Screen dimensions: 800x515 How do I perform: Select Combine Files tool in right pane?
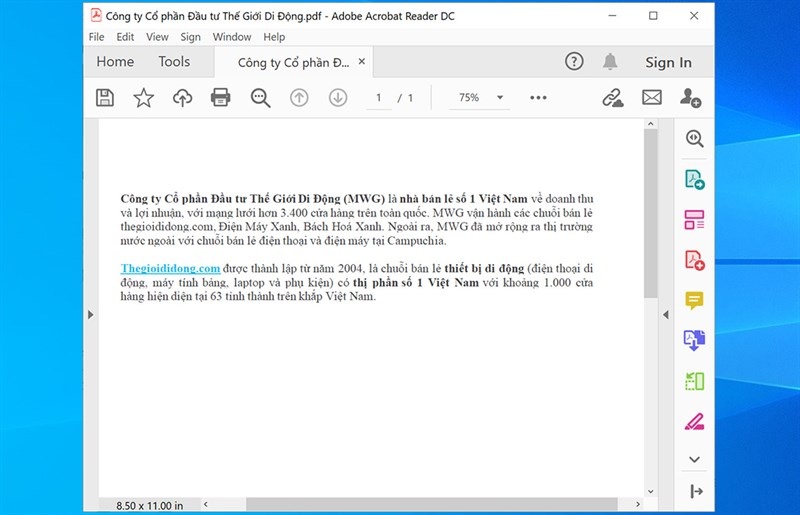point(694,340)
